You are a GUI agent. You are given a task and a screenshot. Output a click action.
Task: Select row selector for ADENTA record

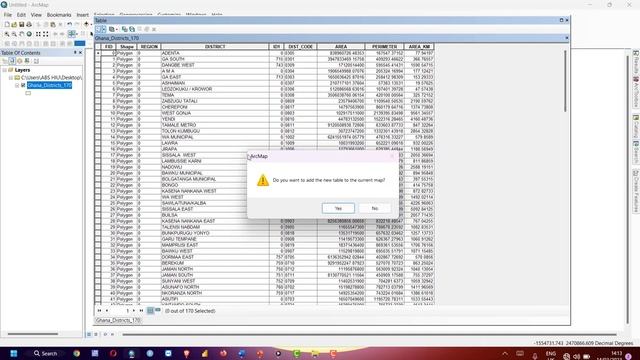point(98,53)
